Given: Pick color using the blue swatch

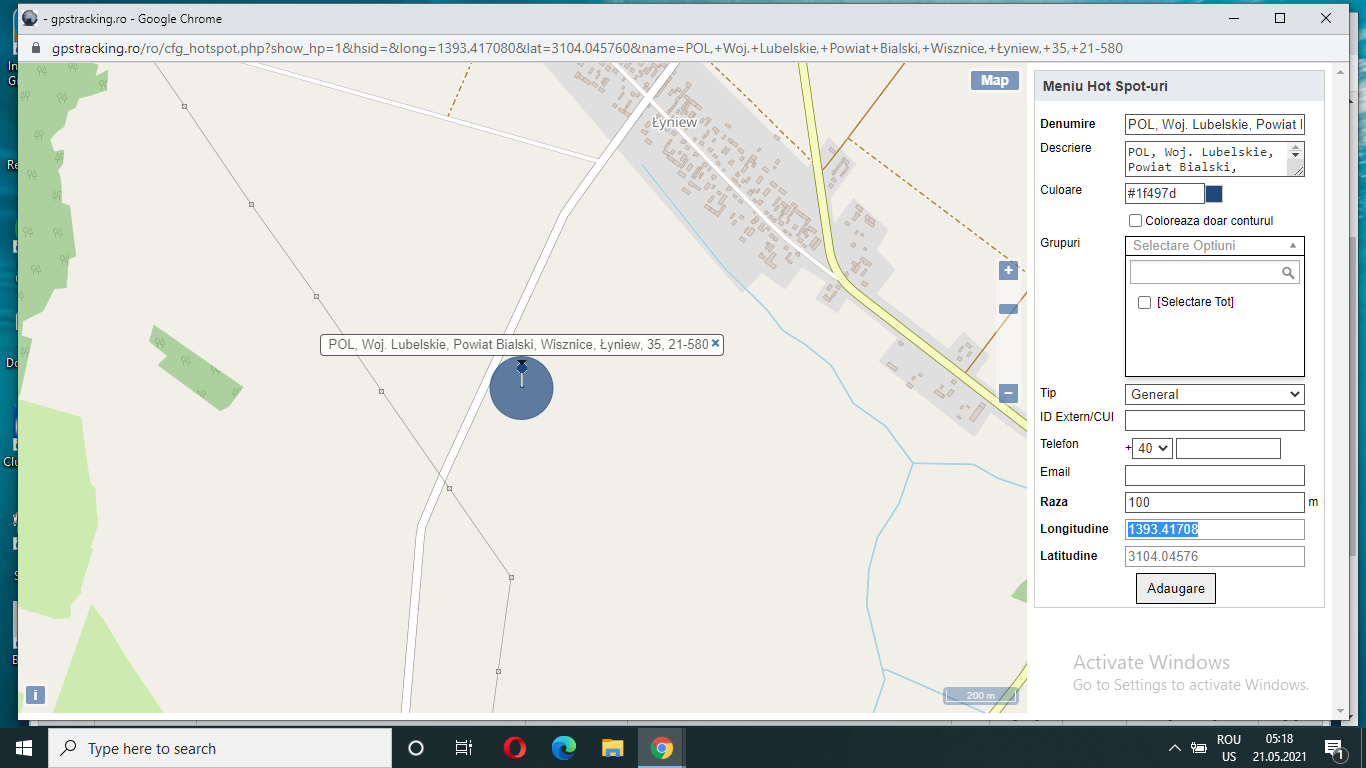Looking at the screenshot, I should [x=1214, y=194].
